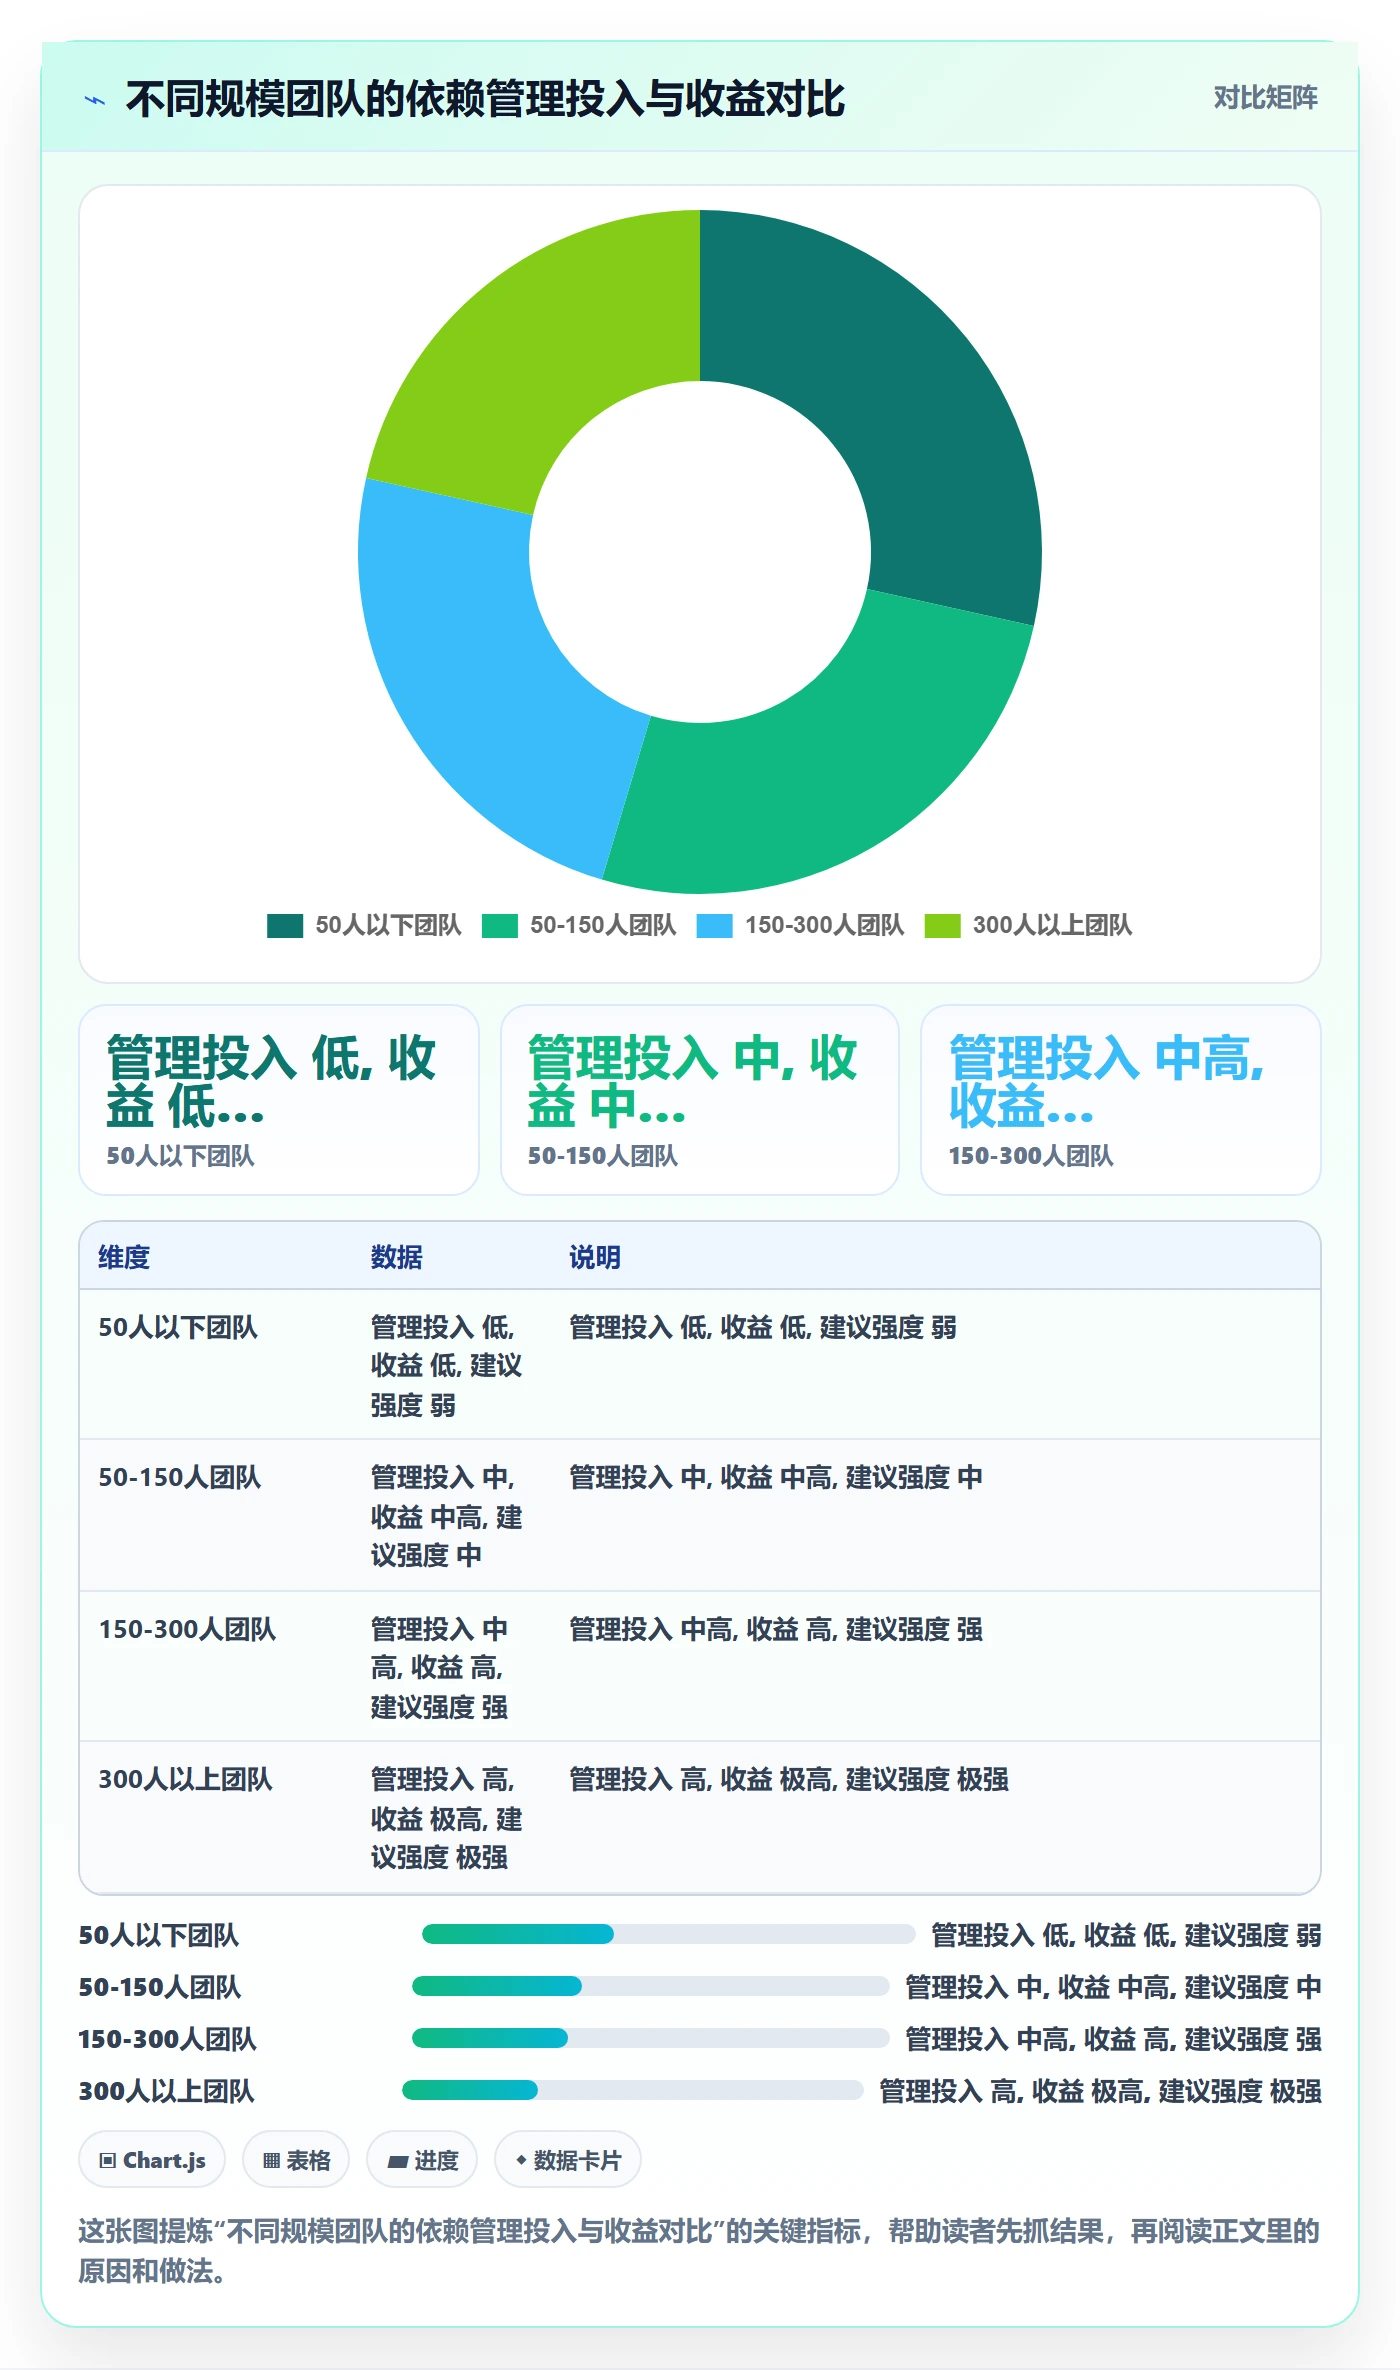Click table description 管理投入 高, 收益 极高, 建议强度 极强
The image size is (1400, 2370).
(789, 1779)
